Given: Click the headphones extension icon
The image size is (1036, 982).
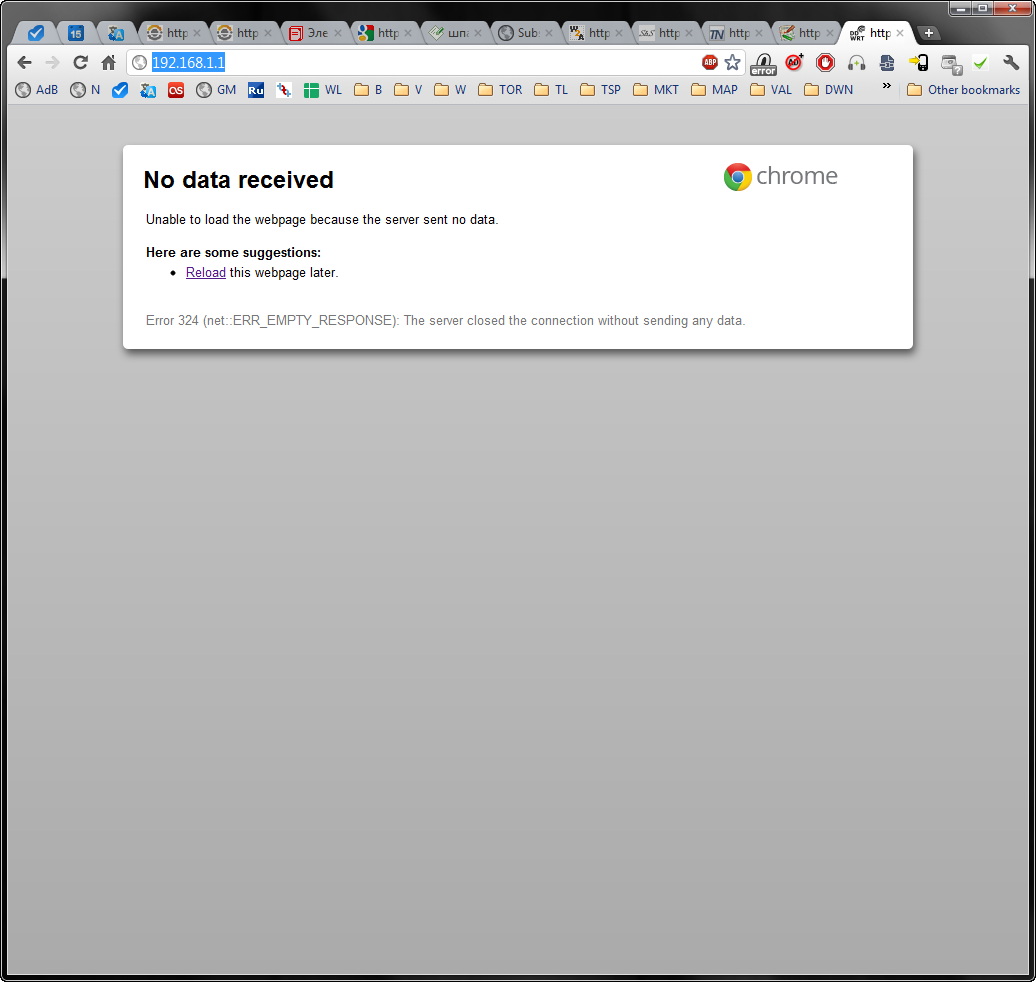Looking at the screenshot, I should click(x=857, y=62).
